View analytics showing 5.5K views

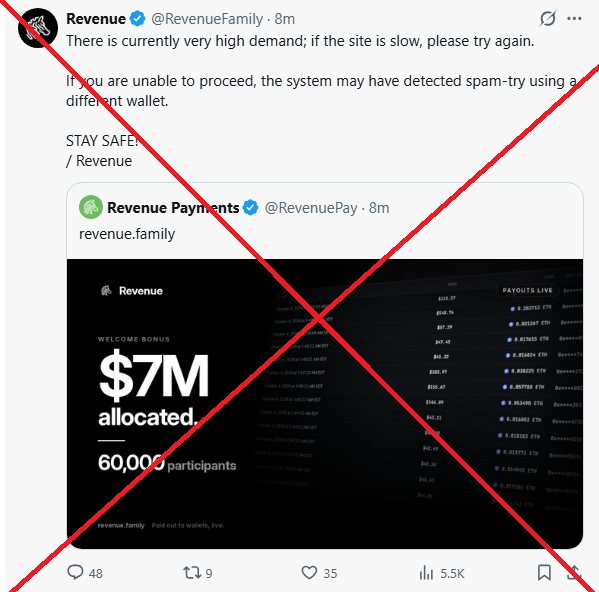[x=426, y=573]
